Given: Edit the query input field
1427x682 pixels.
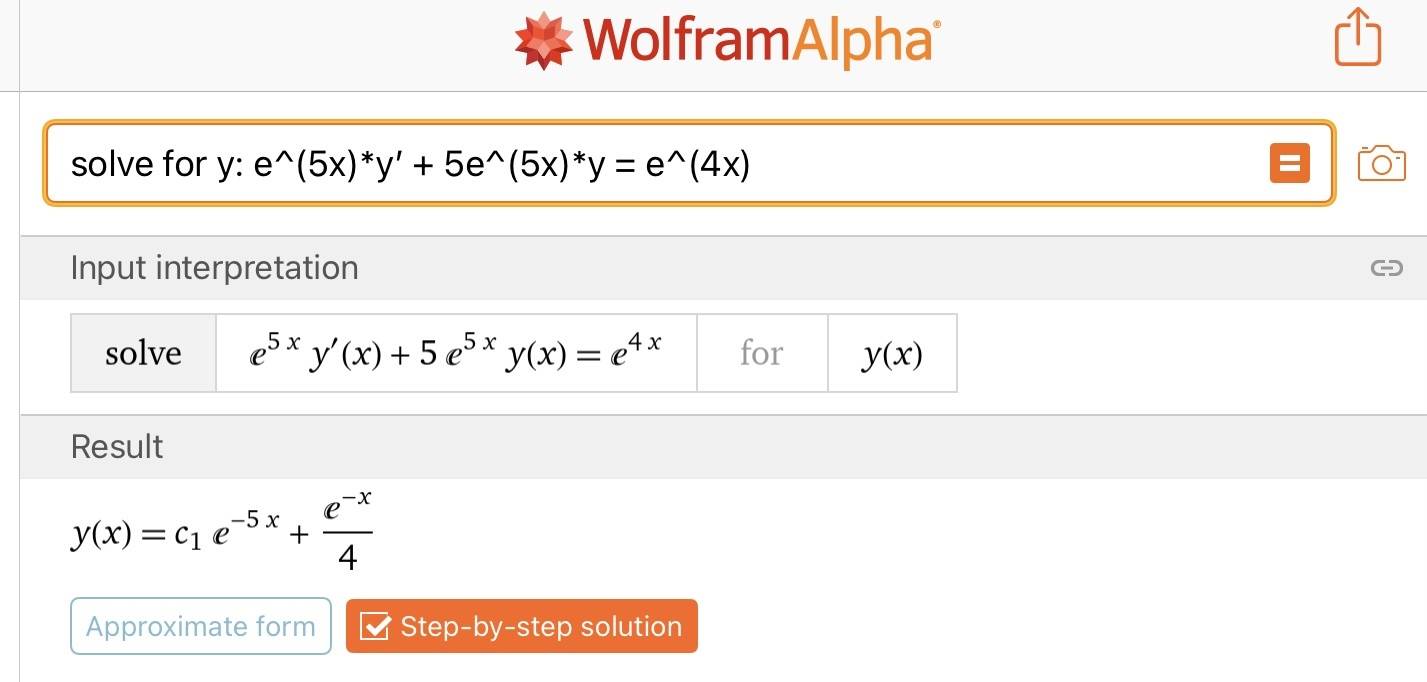Looking at the screenshot, I should pos(689,163).
